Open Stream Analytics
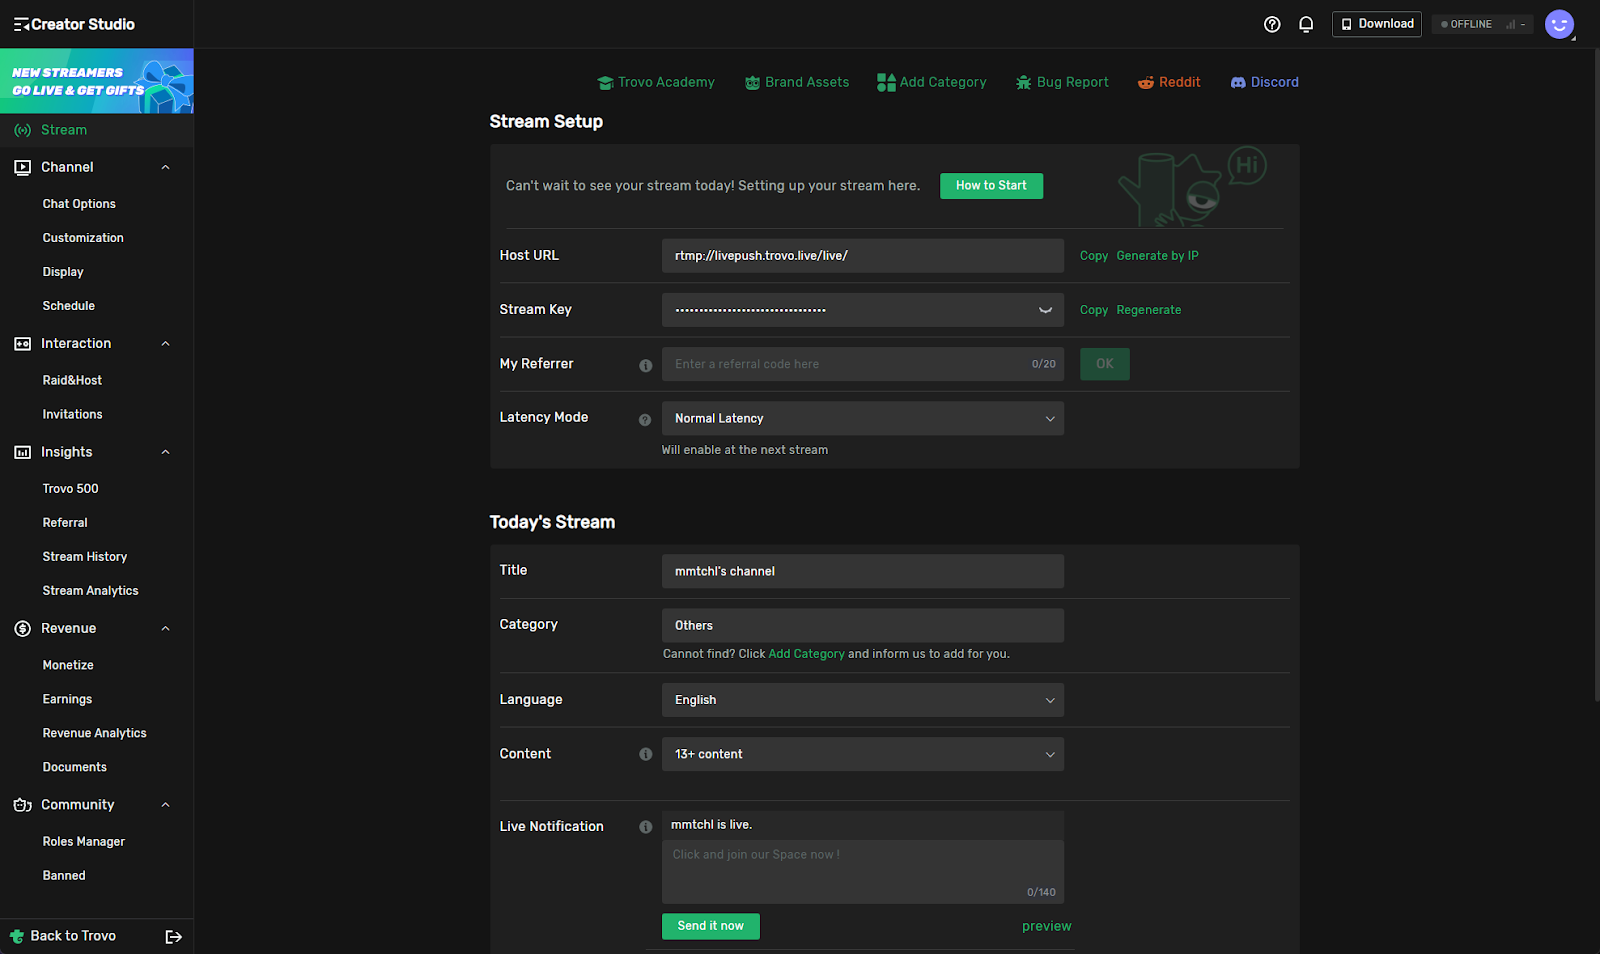The width and height of the screenshot is (1600, 954). tap(90, 591)
